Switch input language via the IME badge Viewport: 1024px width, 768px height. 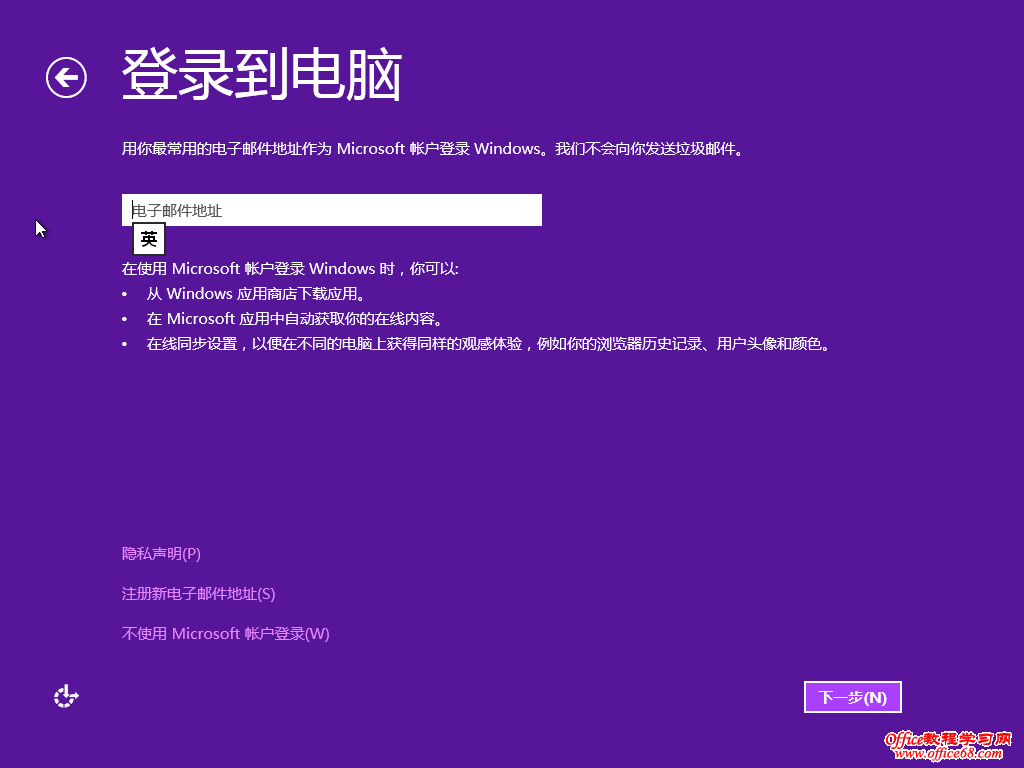[x=147, y=238]
